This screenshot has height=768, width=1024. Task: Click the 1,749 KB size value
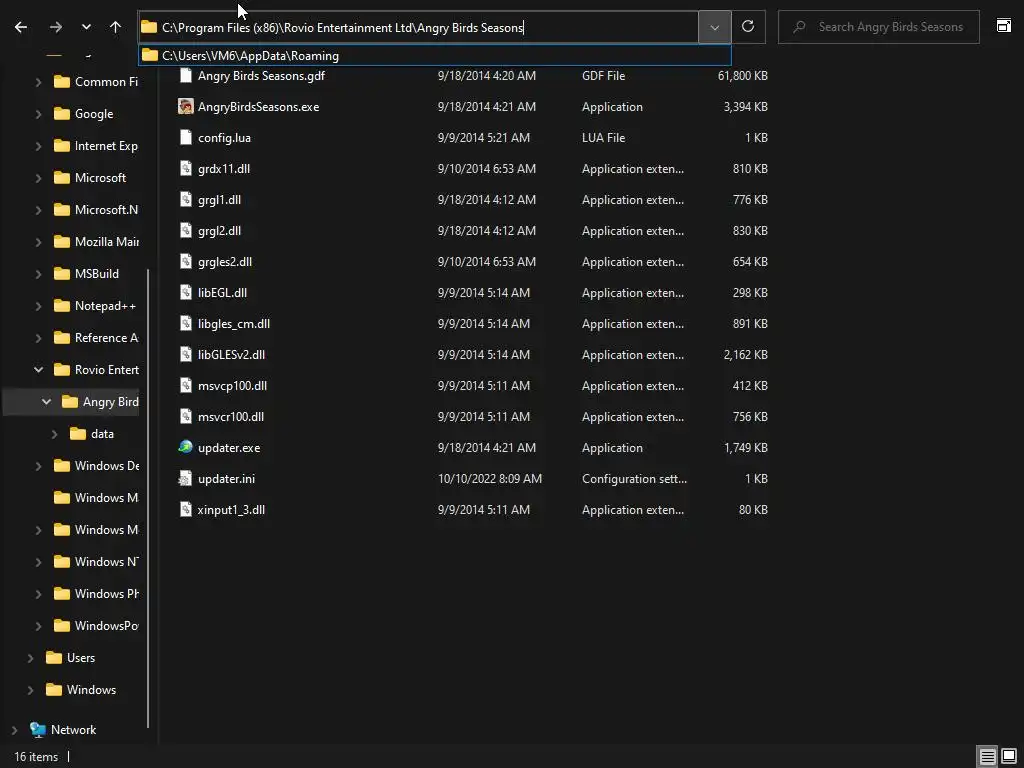(746, 448)
